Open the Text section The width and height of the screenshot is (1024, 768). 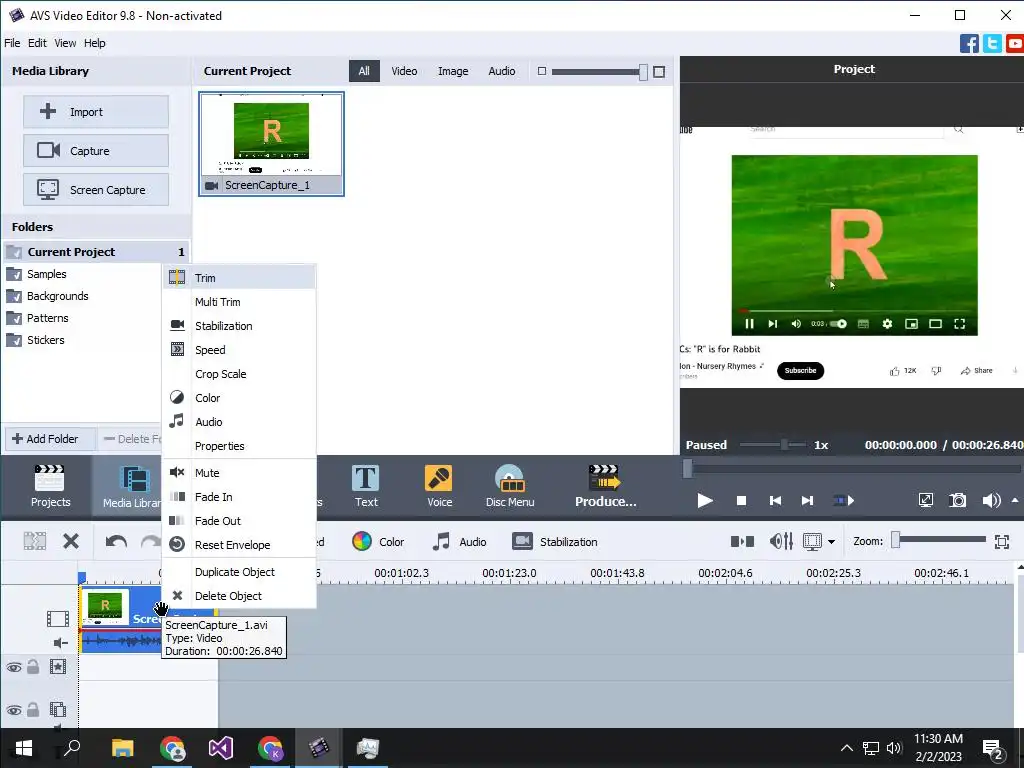pyautogui.click(x=366, y=487)
